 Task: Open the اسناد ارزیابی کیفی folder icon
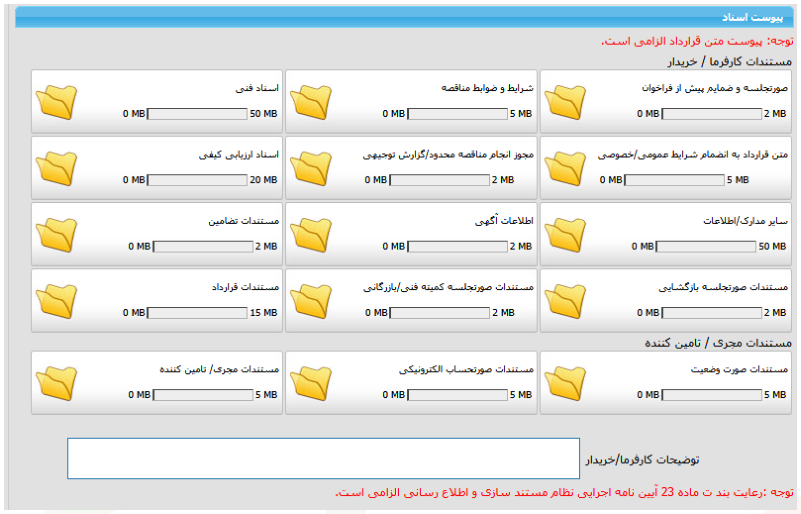pyautogui.click(x=56, y=168)
